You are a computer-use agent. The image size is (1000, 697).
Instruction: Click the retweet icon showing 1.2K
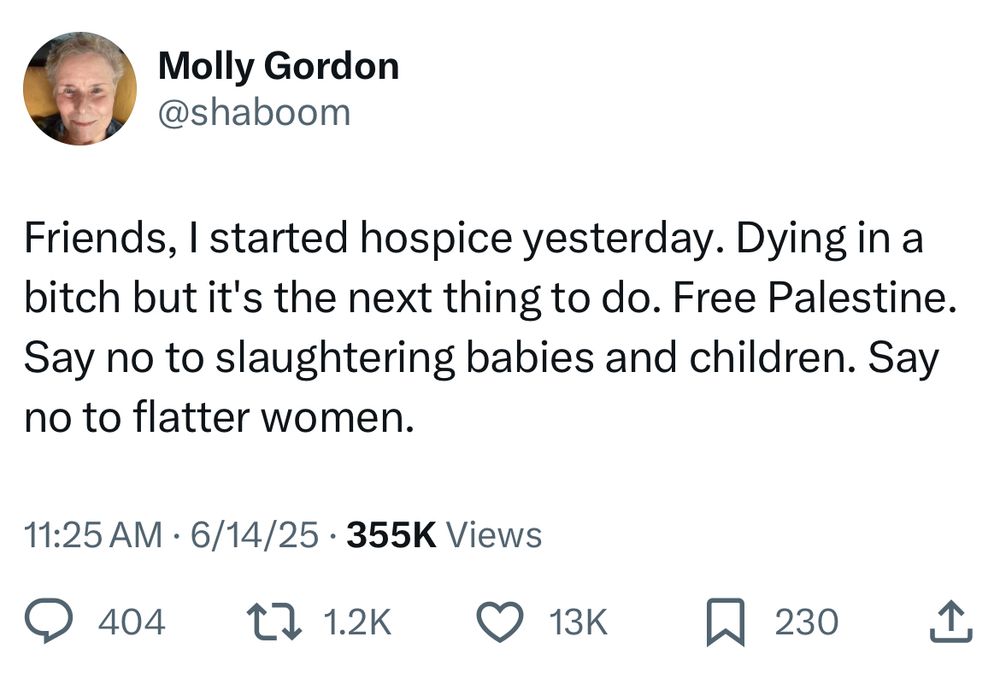(x=275, y=621)
